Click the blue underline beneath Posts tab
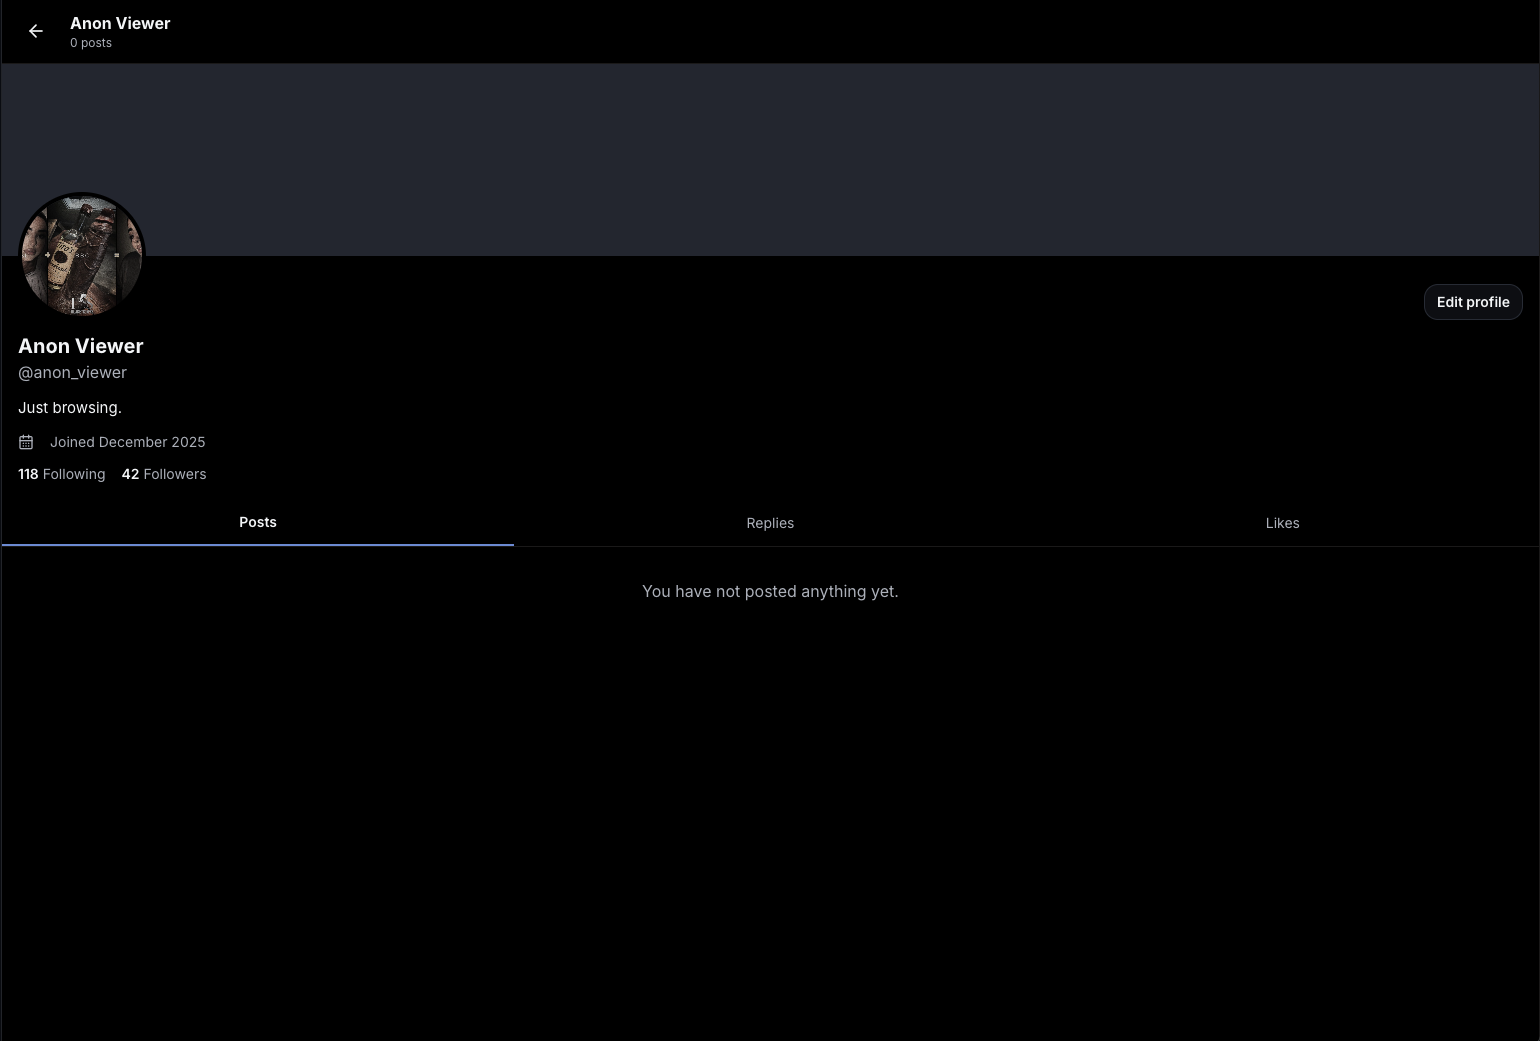Image resolution: width=1540 pixels, height=1041 pixels. tap(258, 544)
